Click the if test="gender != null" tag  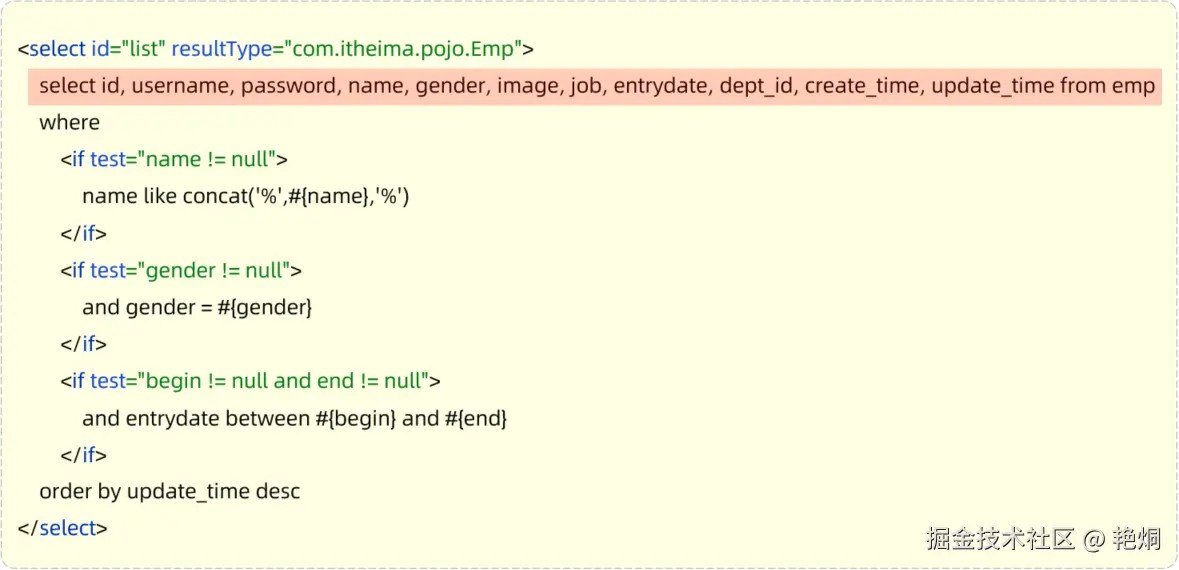181,271
